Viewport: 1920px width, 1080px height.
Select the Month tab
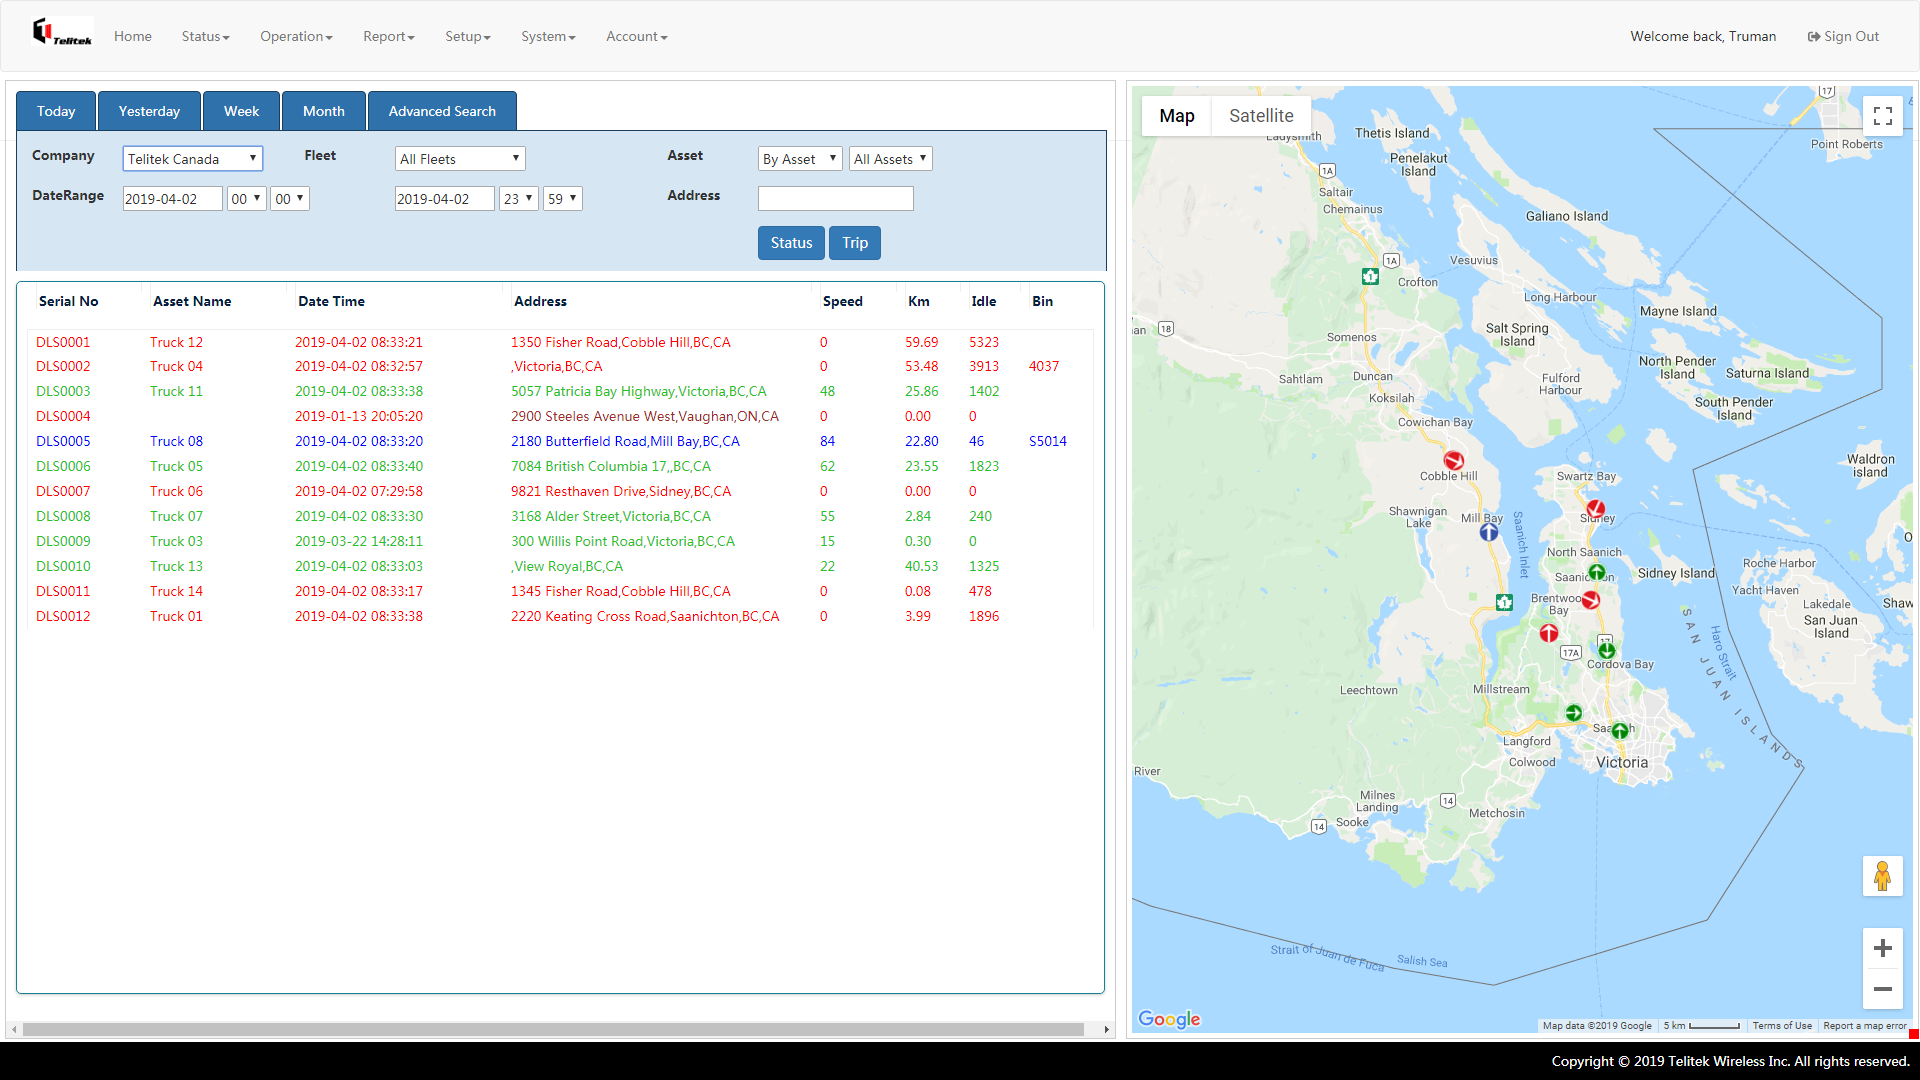click(x=324, y=111)
